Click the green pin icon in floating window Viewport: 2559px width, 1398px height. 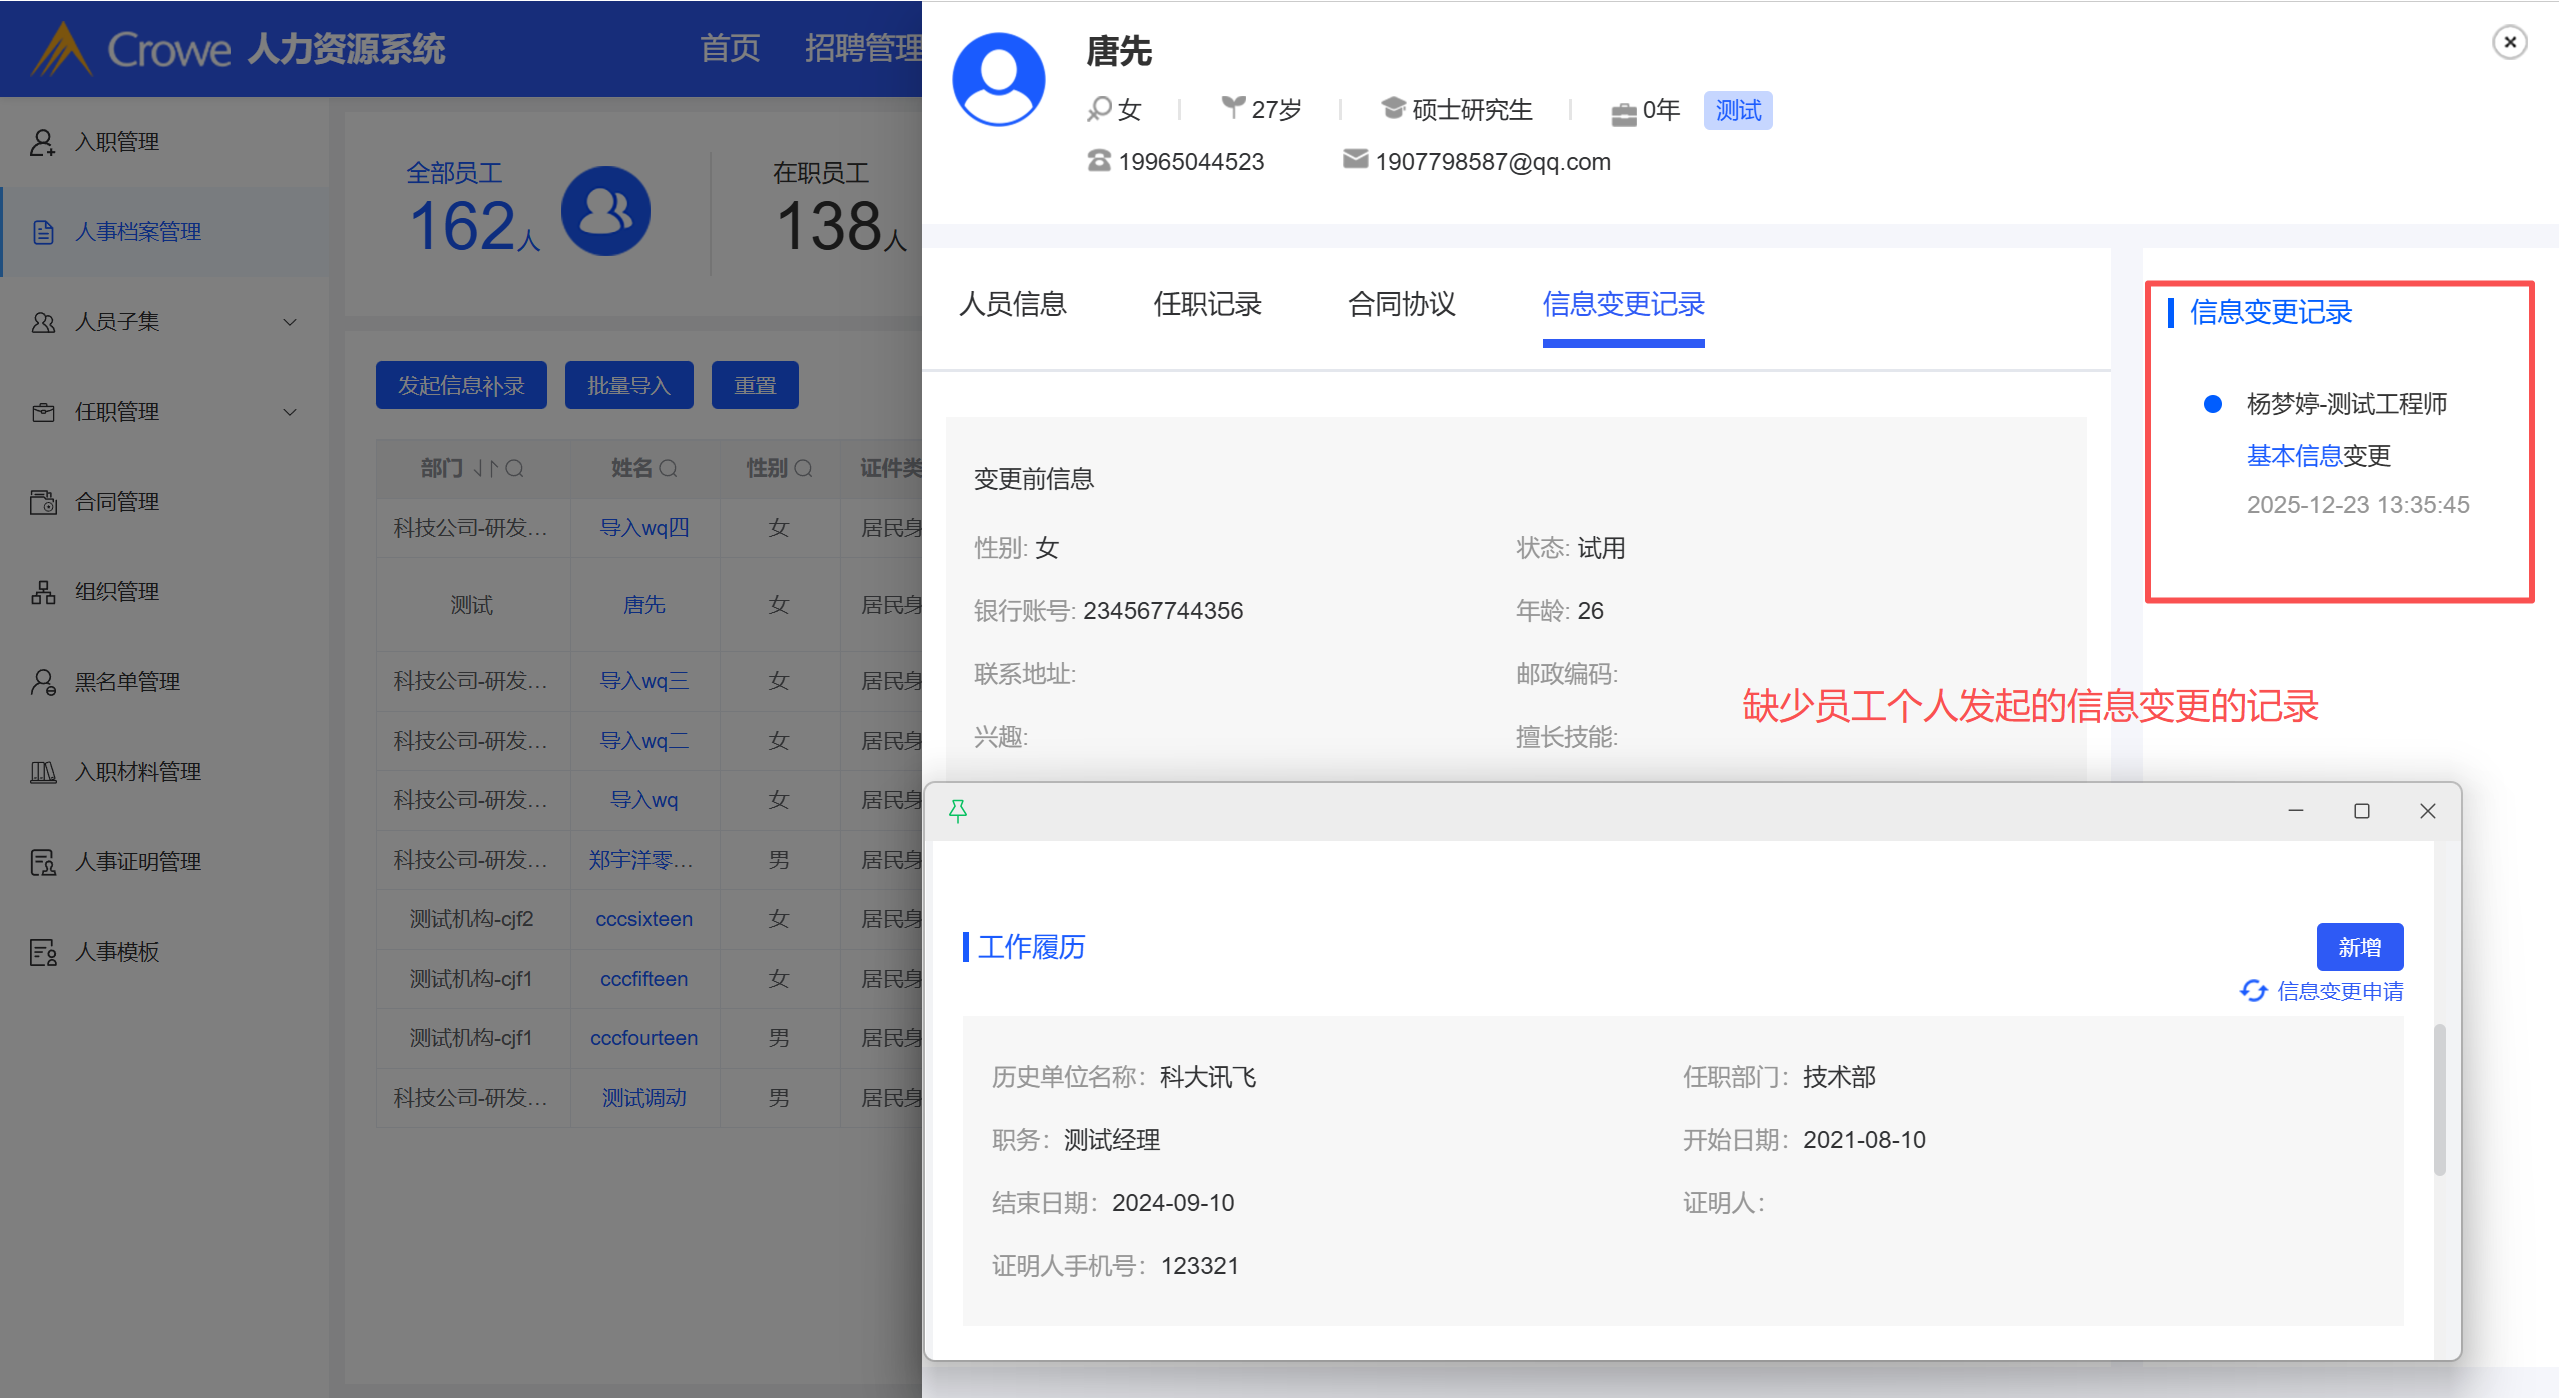[957, 811]
